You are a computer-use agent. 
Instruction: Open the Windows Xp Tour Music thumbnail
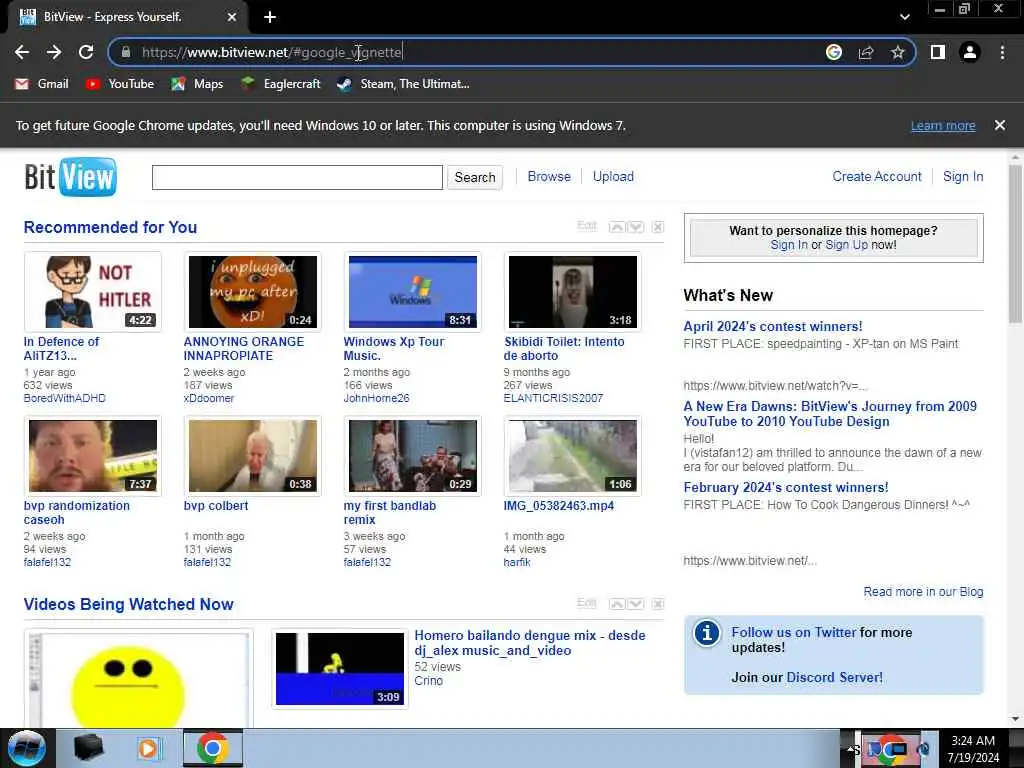click(413, 292)
